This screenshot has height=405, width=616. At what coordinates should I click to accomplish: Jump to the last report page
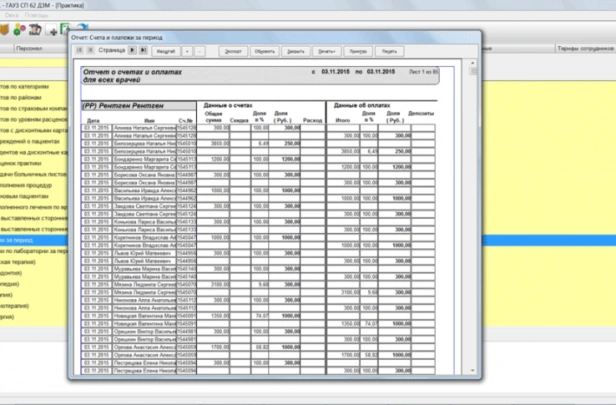[144, 48]
